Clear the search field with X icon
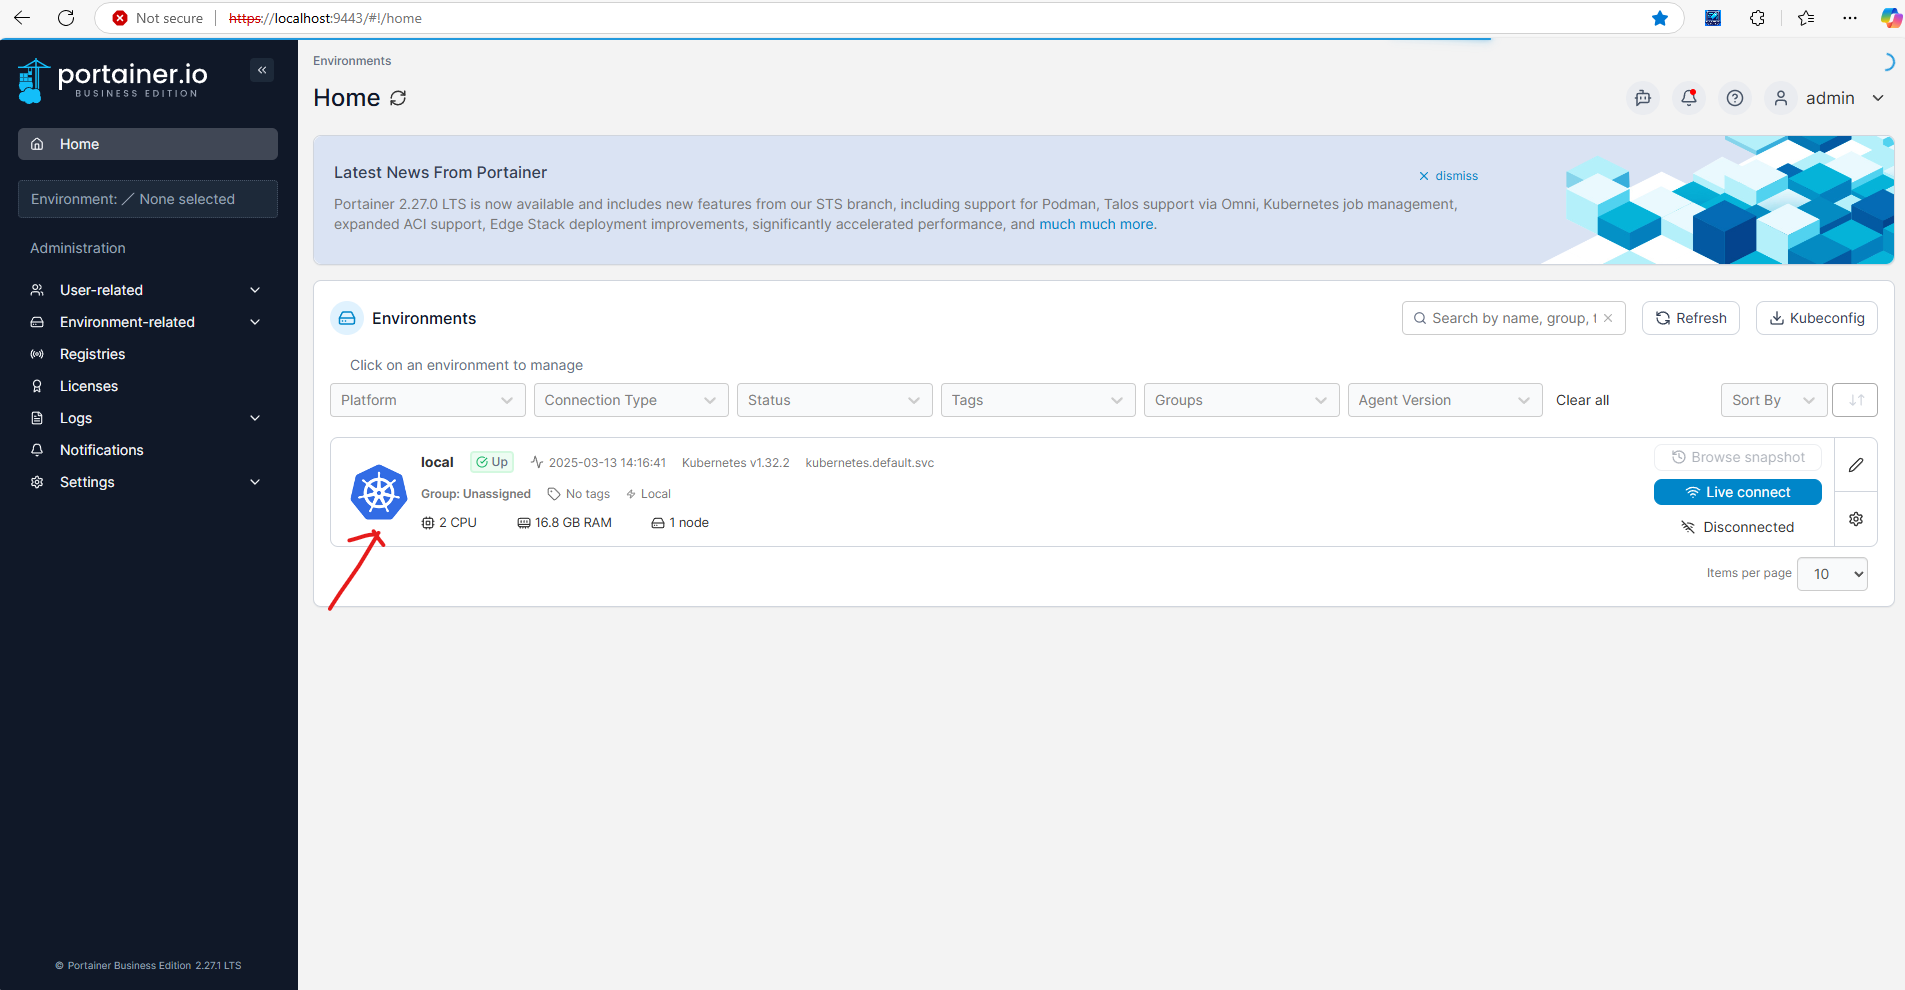This screenshot has height=990, width=1905. point(1608,318)
